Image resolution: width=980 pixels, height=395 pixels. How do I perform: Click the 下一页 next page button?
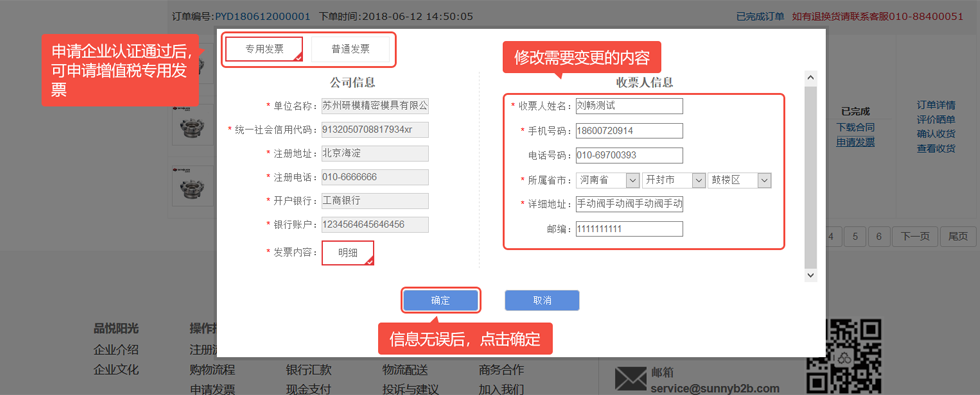click(915, 236)
